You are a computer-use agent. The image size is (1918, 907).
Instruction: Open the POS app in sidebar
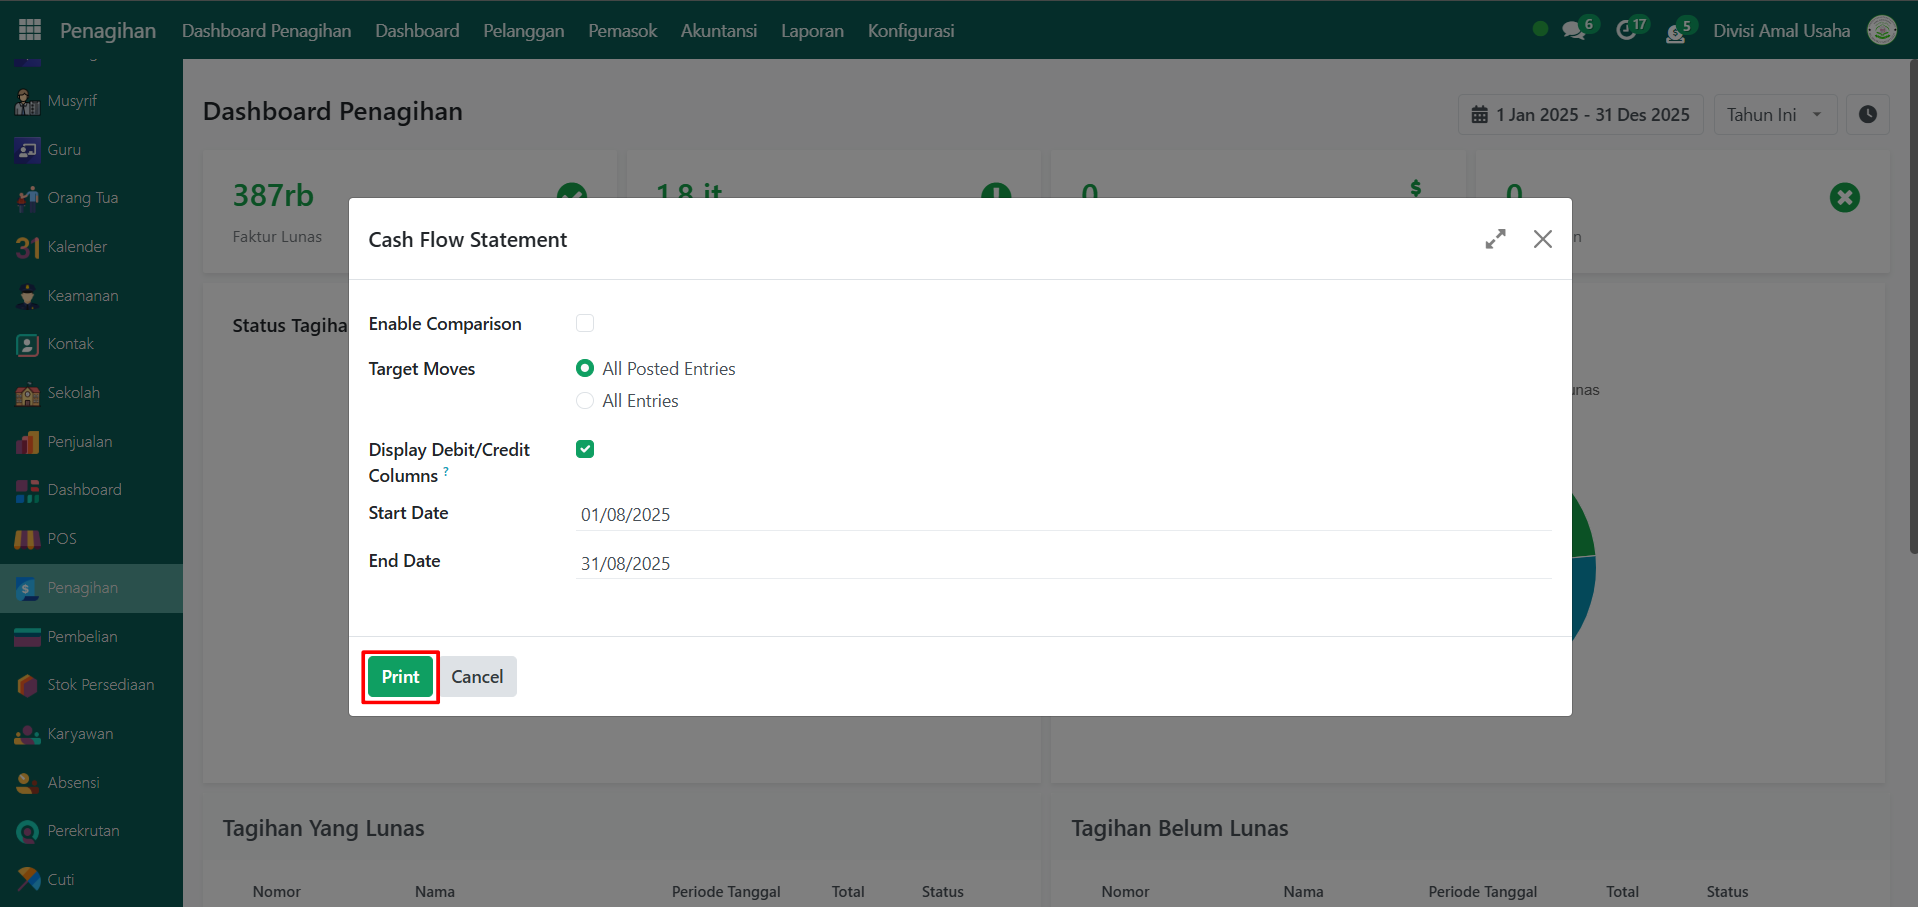click(x=61, y=539)
